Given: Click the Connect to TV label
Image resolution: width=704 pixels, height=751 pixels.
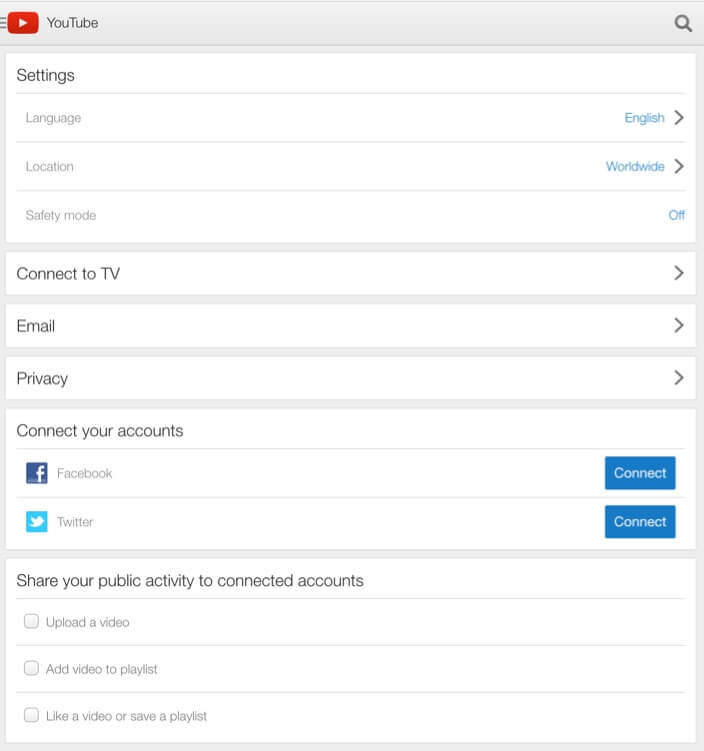Looking at the screenshot, I should (68, 274).
